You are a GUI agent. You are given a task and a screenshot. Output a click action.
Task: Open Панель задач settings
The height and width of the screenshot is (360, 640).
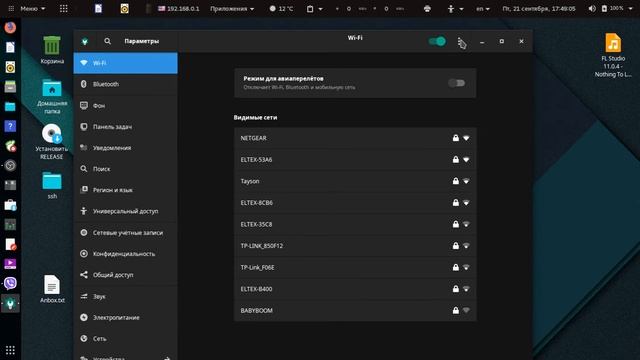pos(126,127)
